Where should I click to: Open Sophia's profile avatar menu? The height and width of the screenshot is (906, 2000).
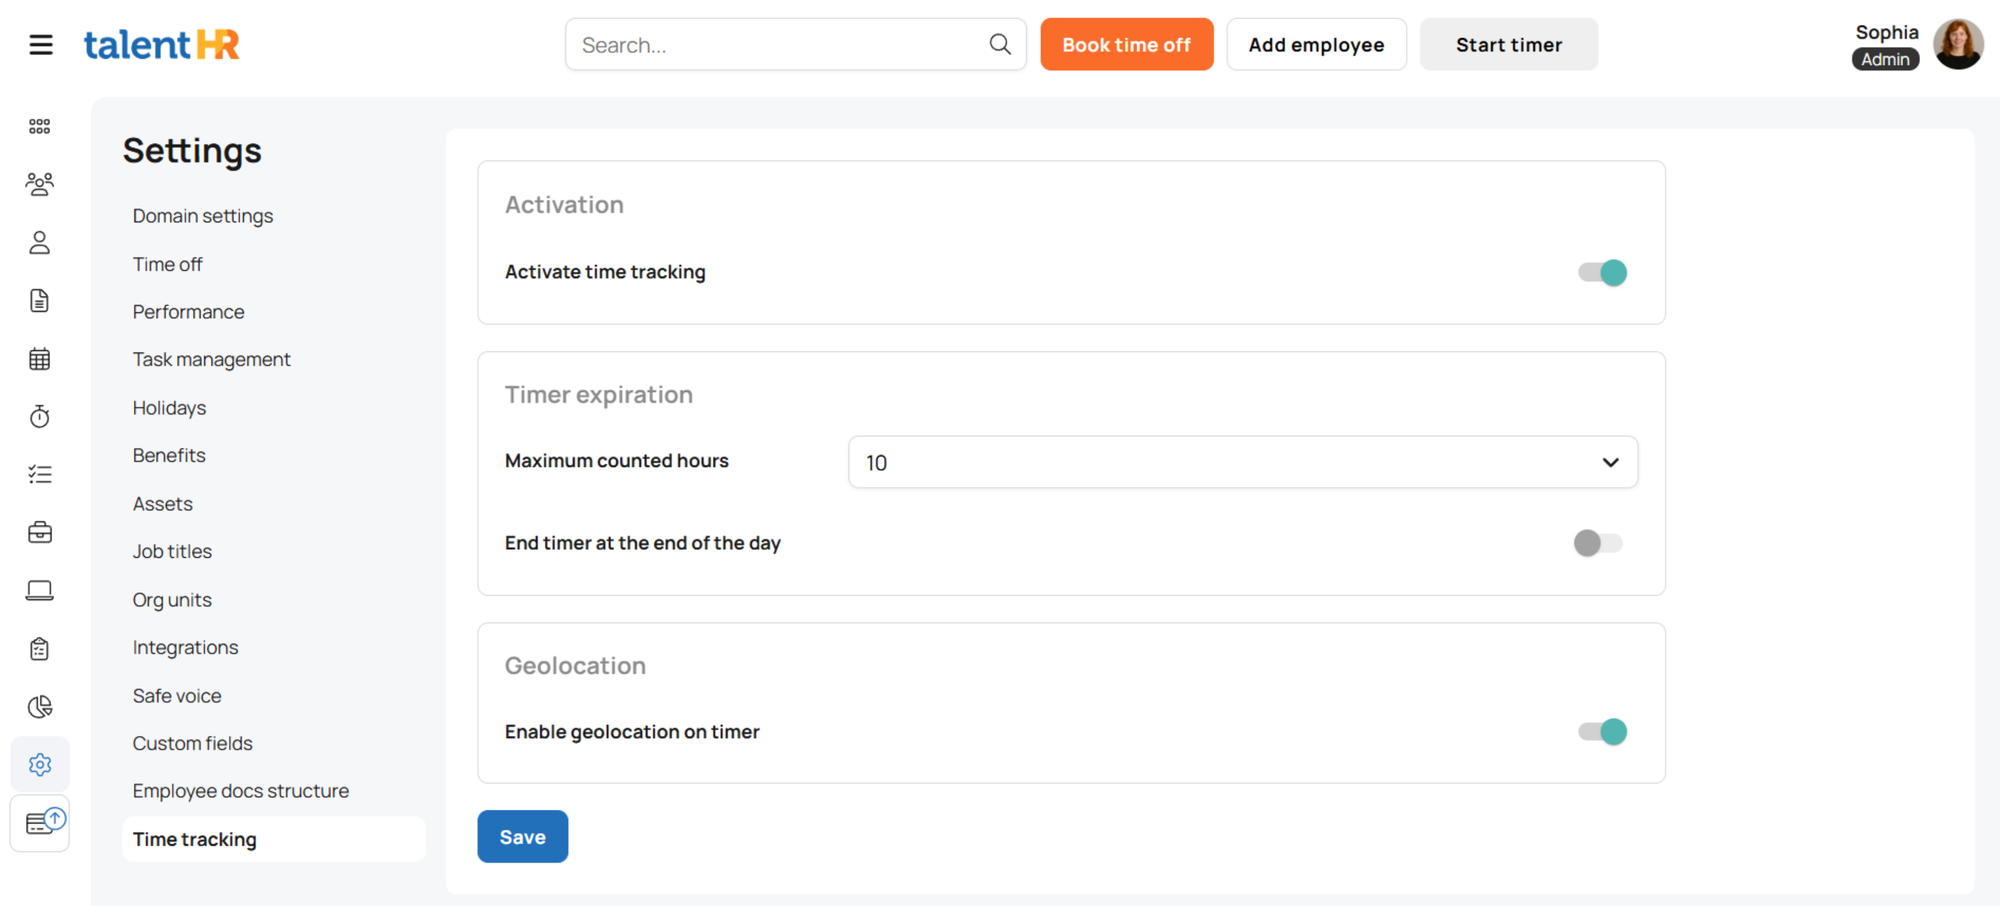point(1957,45)
